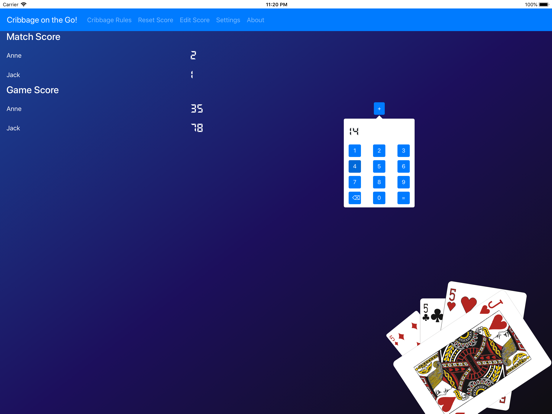Image resolution: width=552 pixels, height=414 pixels.
Task: Tap Anne's game score of 35
Action: (197, 108)
